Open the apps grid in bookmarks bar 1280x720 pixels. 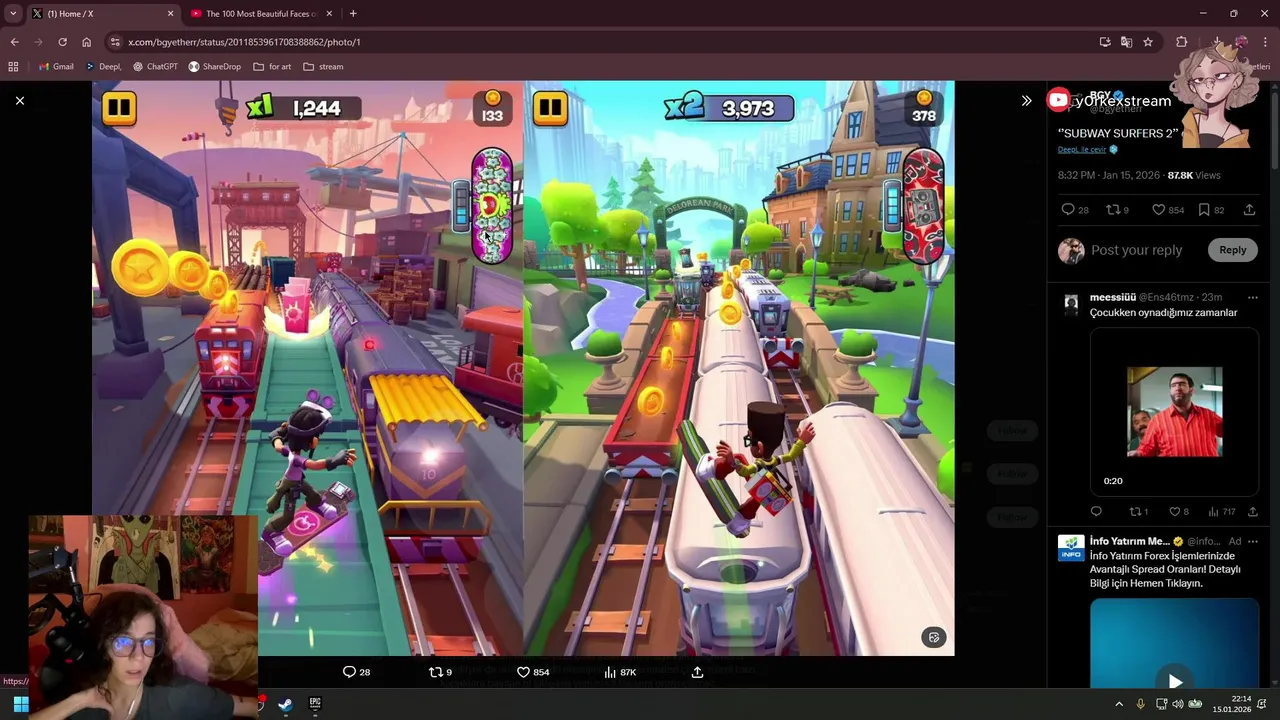13,66
